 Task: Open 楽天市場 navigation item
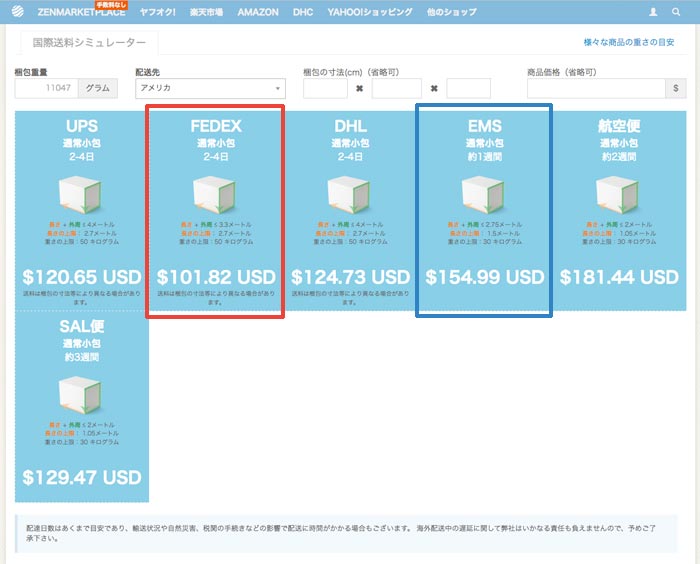(206, 13)
